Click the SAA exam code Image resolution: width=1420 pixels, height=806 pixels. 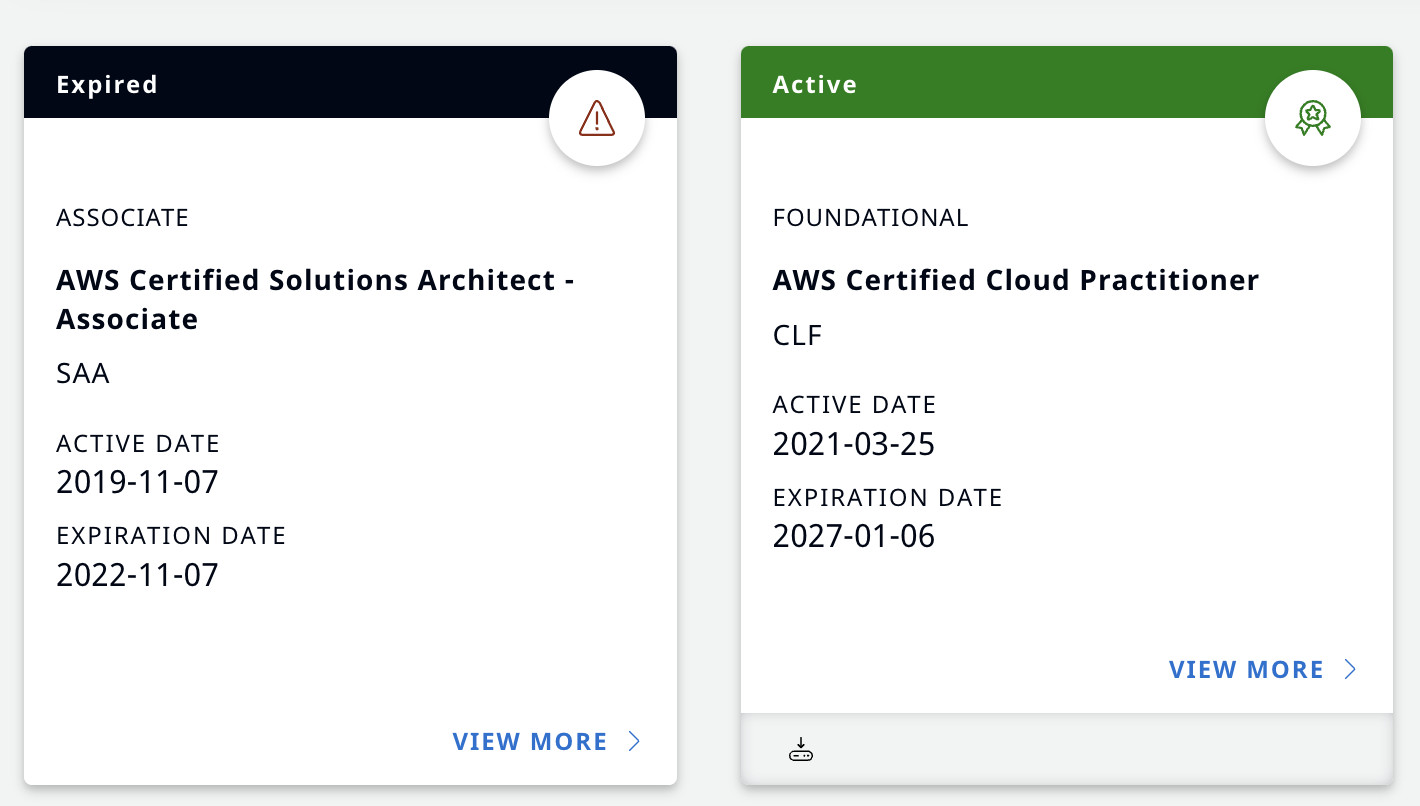point(83,374)
